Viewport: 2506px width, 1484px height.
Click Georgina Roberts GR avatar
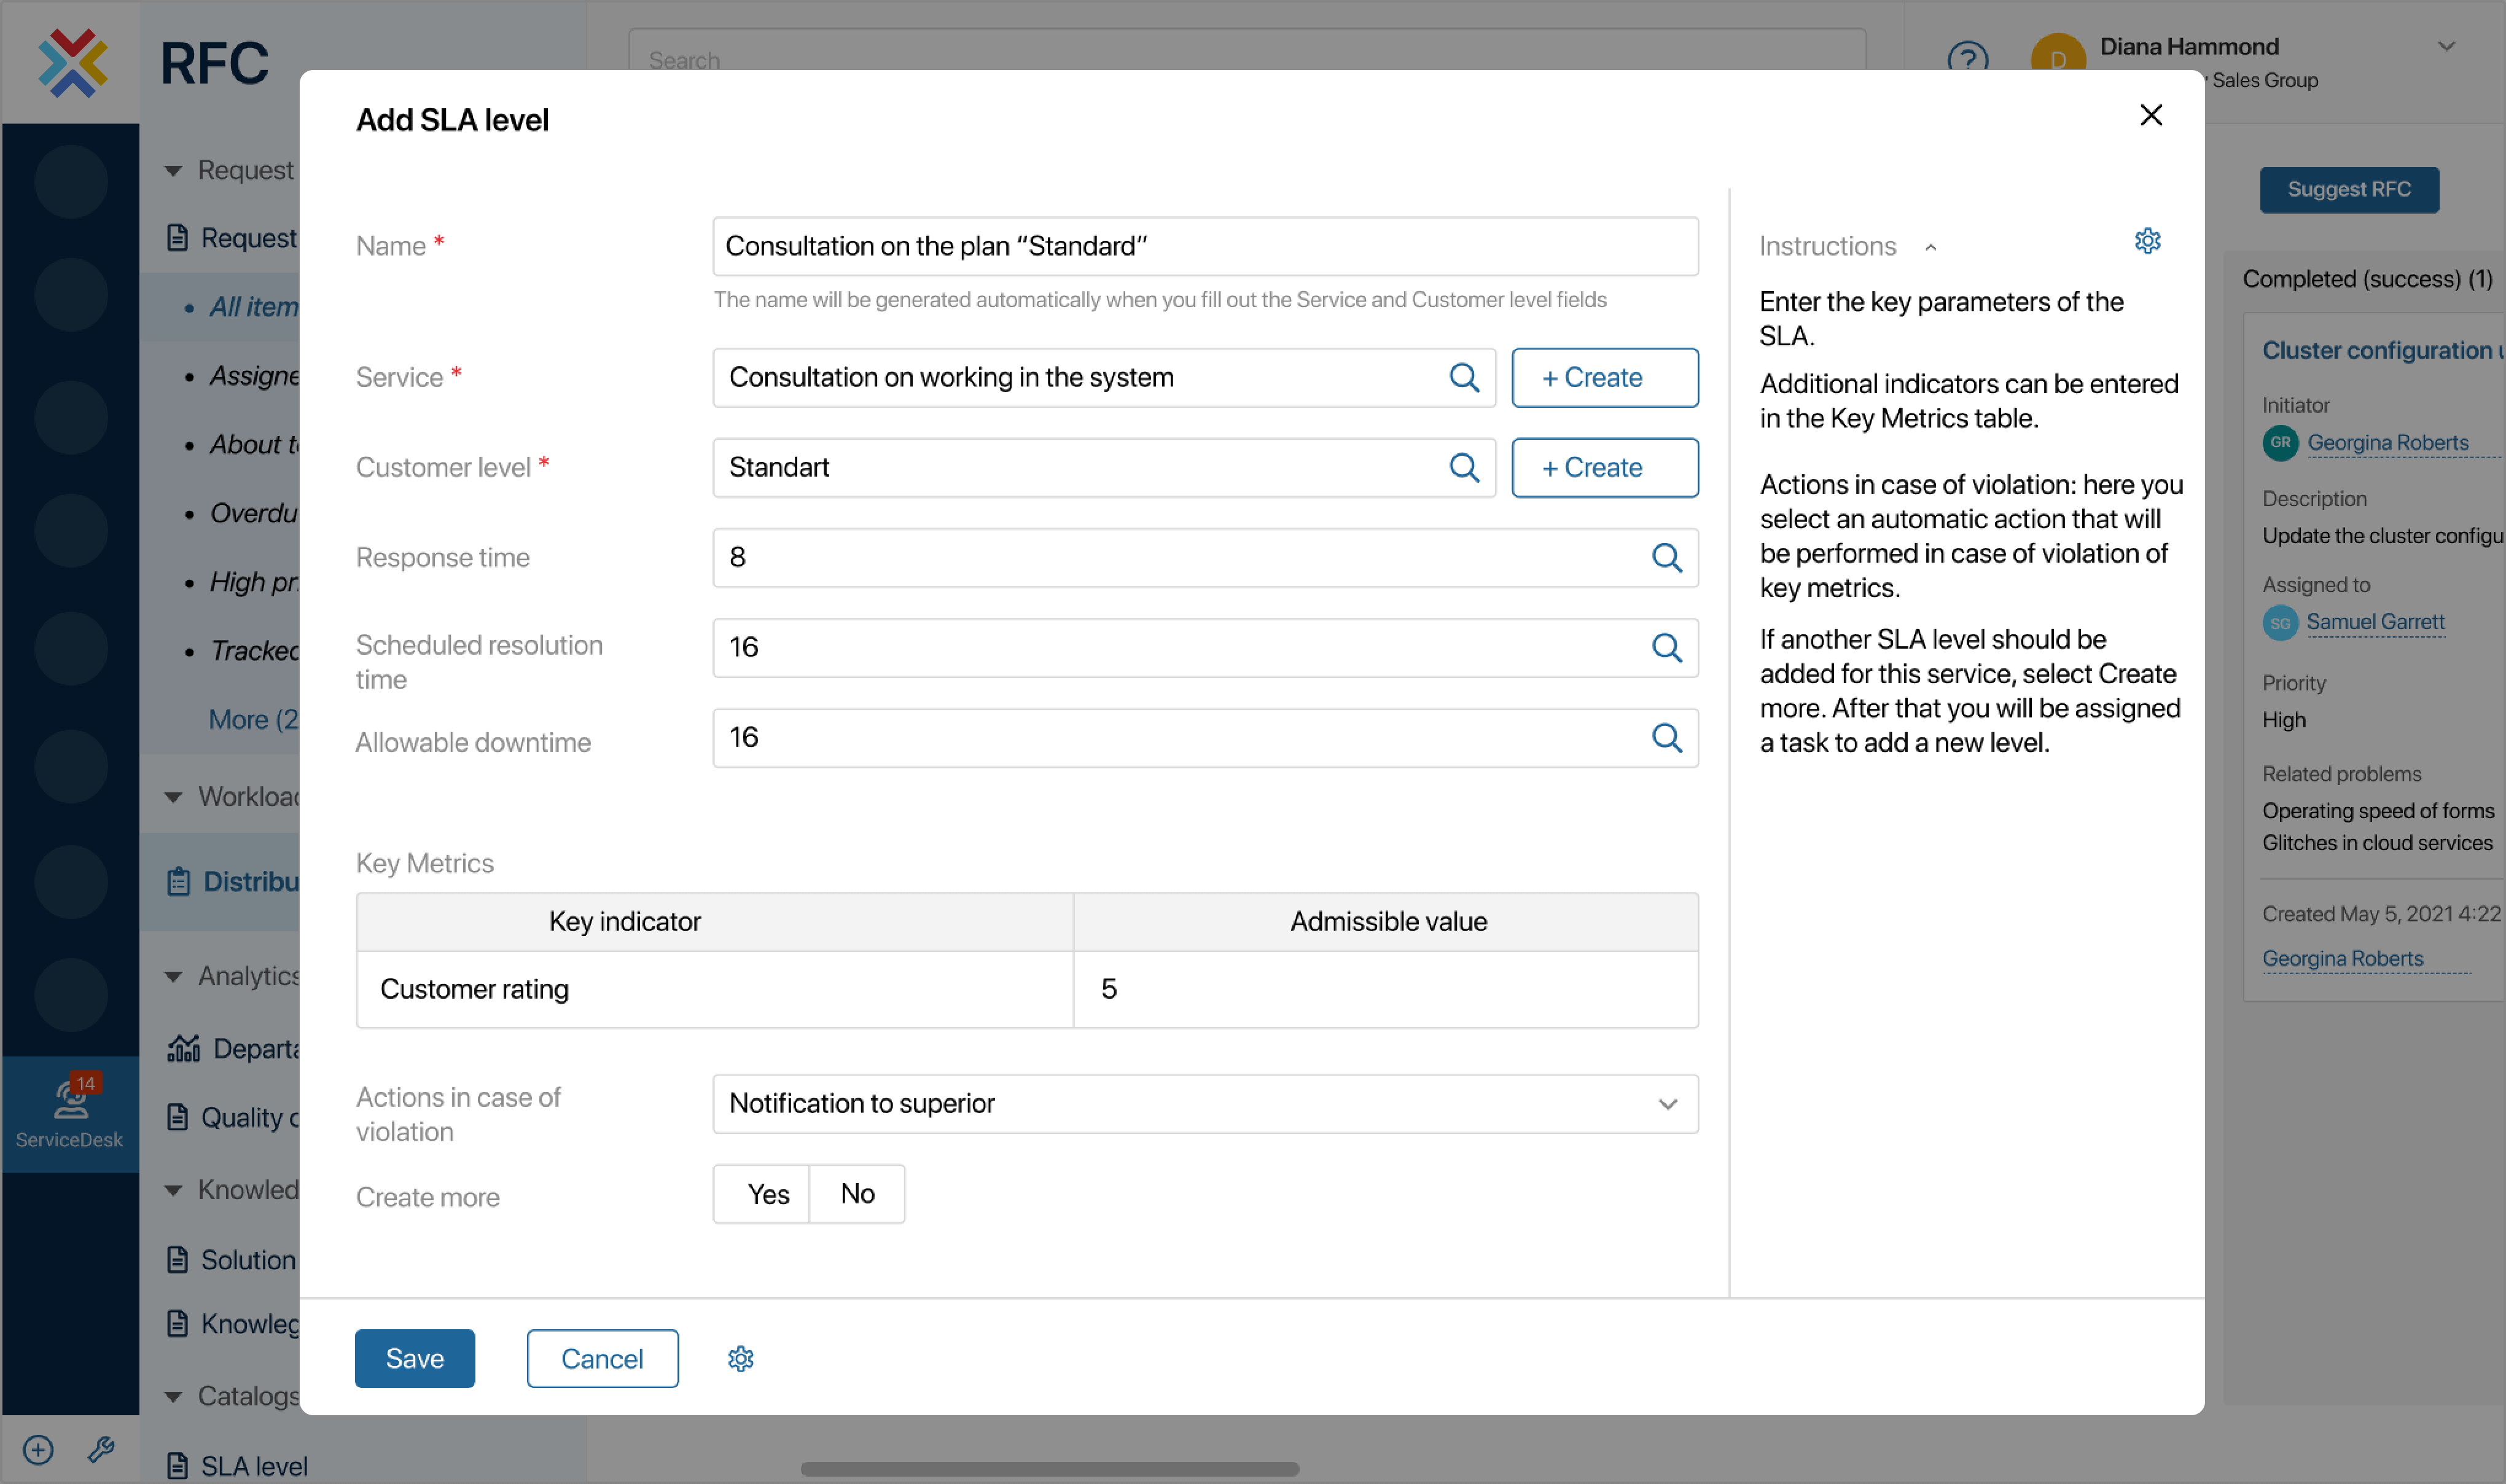pyautogui.click(x=2280, y=442)
